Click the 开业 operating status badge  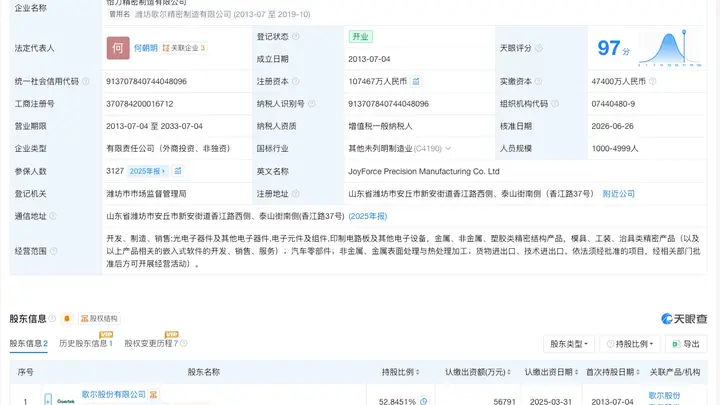[x=360, y=37]
